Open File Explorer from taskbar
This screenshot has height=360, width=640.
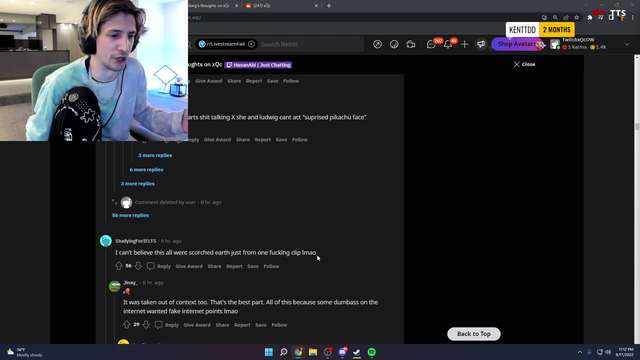pos(313,352)
